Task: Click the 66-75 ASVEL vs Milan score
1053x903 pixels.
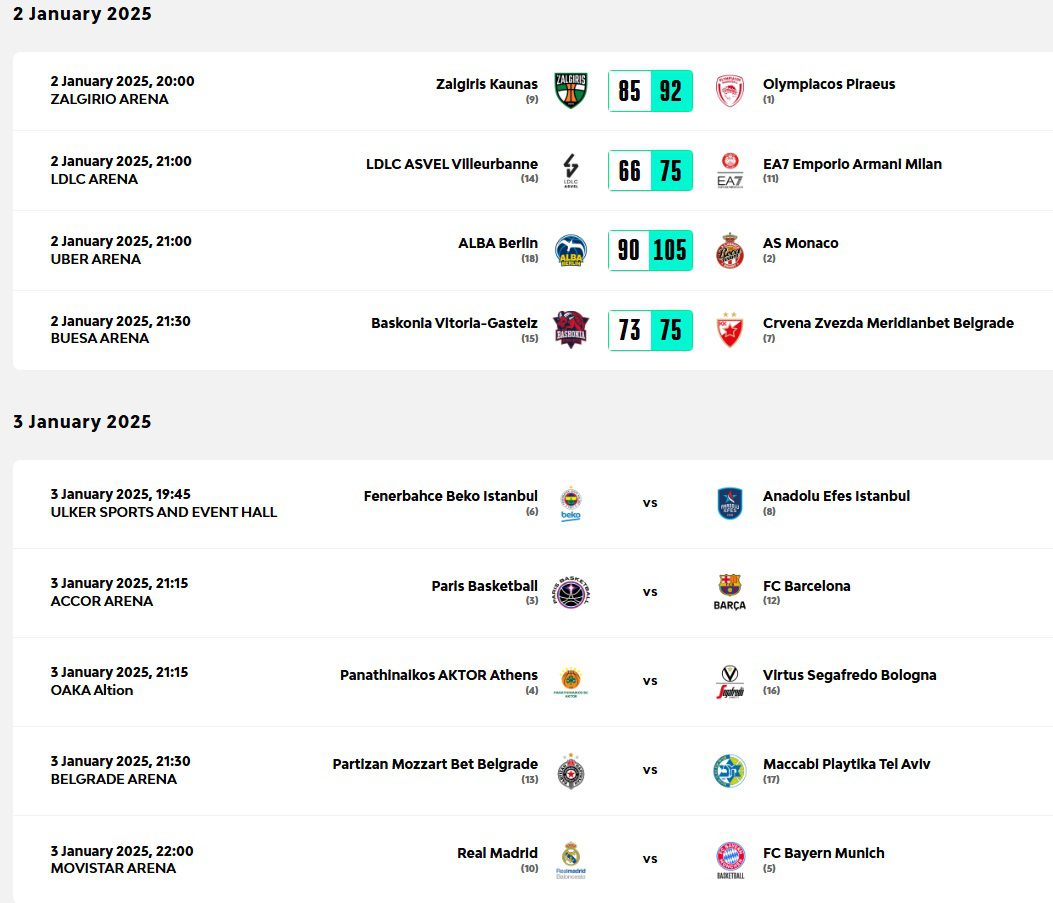Action: tap(650, 171)
